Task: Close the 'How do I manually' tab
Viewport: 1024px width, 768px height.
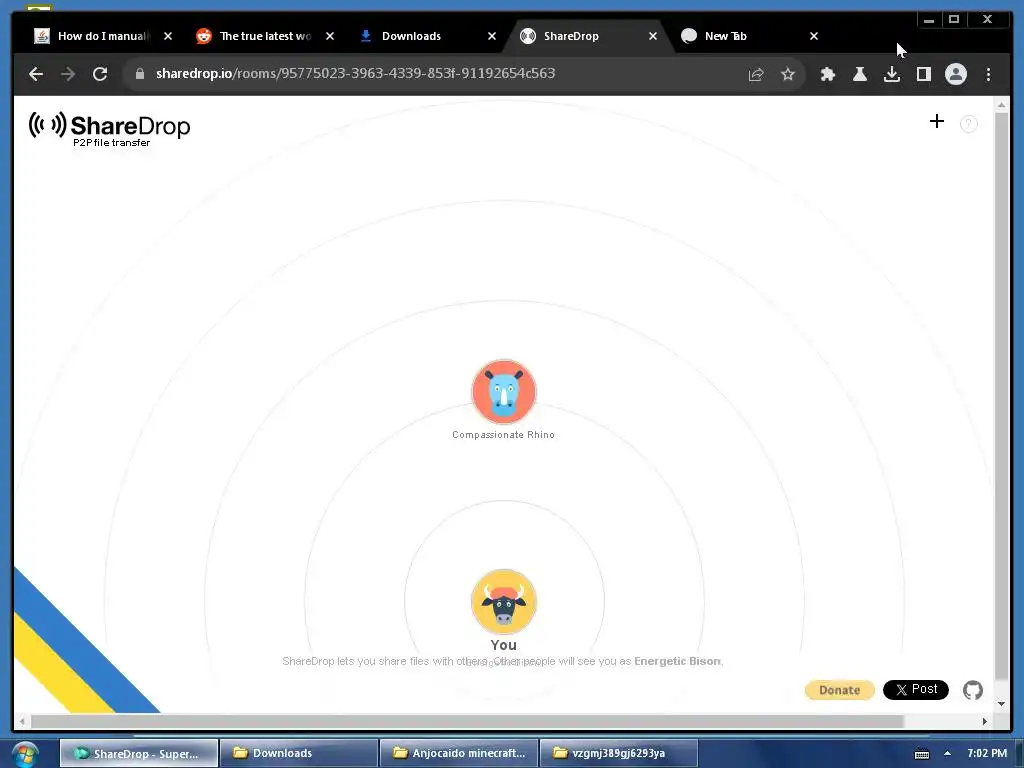Action: click(168, 36)
